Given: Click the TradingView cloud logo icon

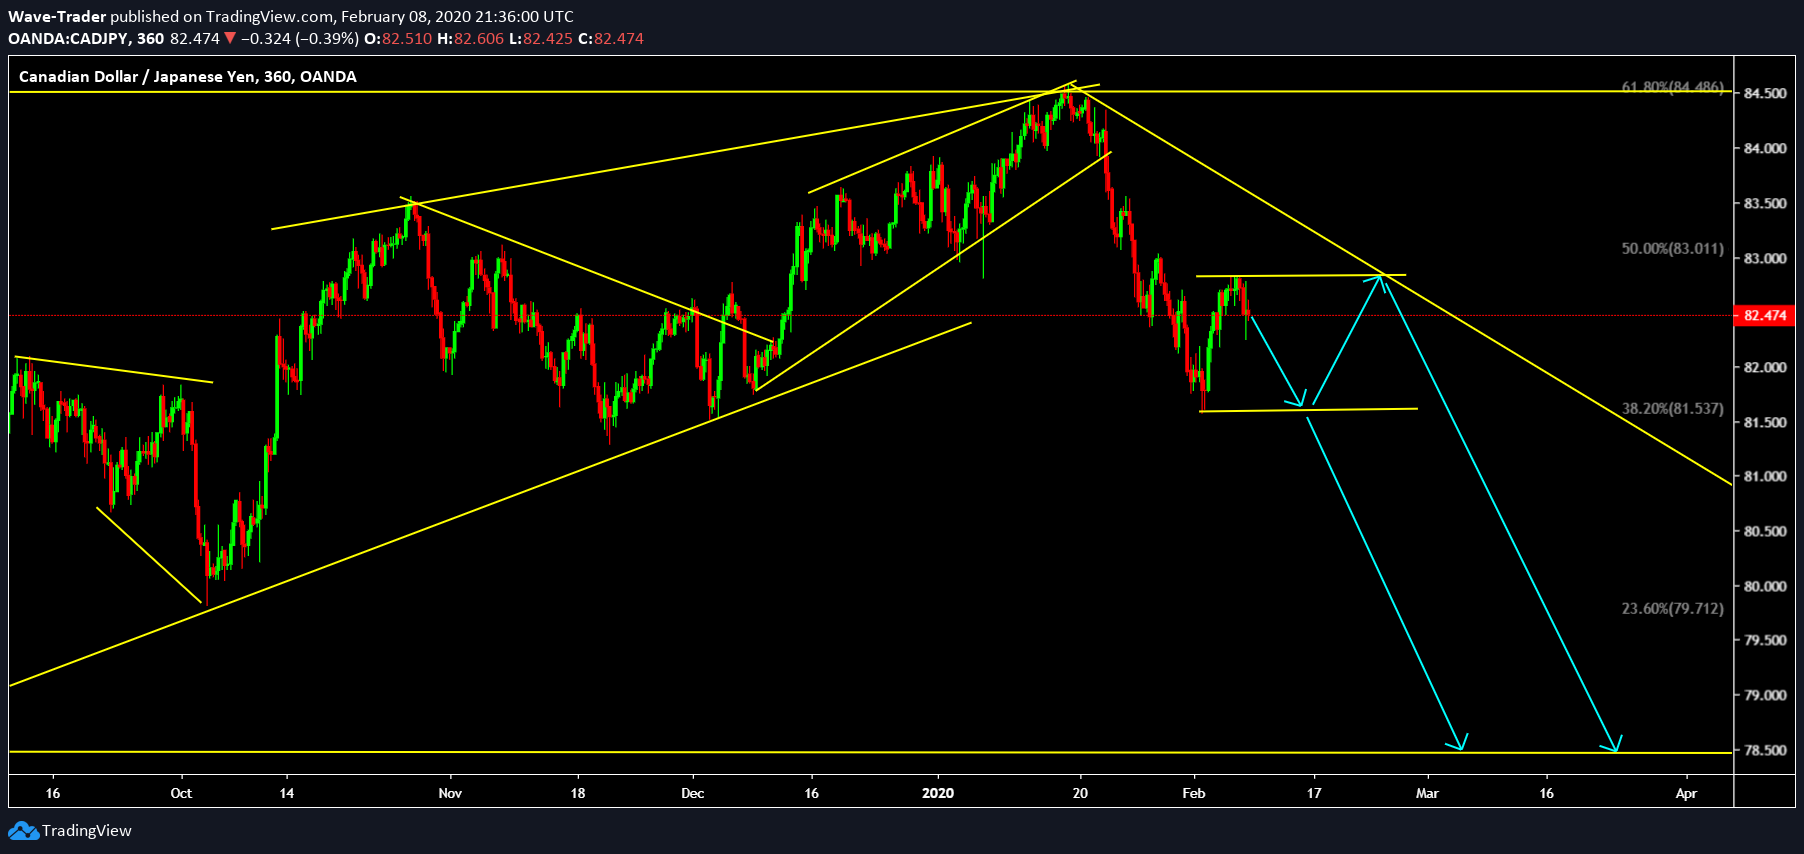Looking at the screenshot, I should coord(23,831).
